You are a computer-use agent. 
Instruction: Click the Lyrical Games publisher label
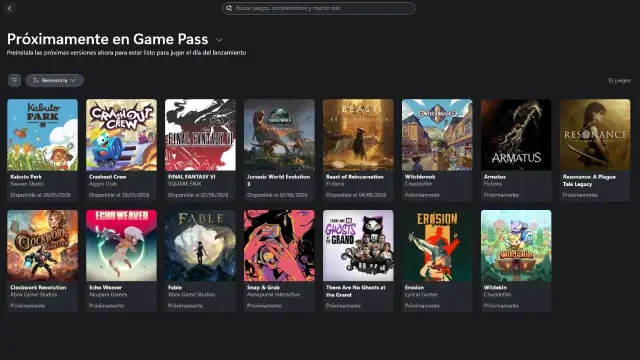point(421,295)
